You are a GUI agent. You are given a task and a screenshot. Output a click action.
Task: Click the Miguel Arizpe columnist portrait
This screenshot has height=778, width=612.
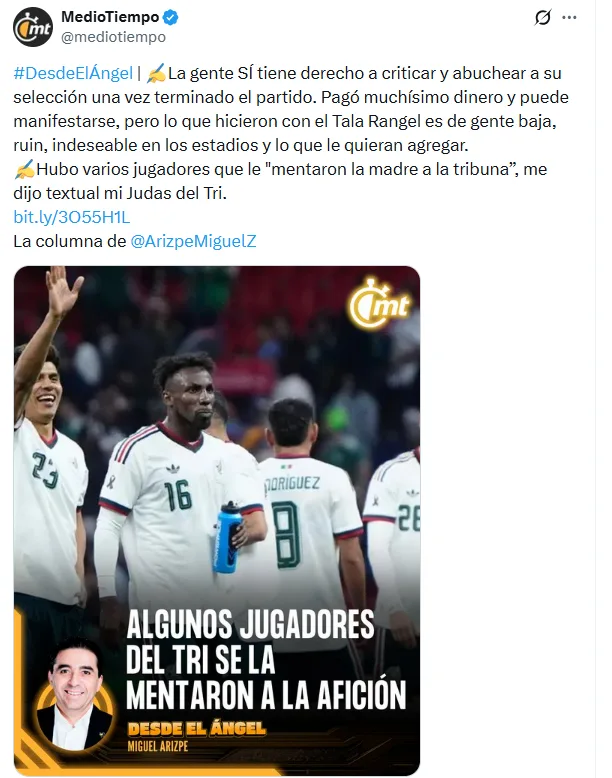pos(76,696)
